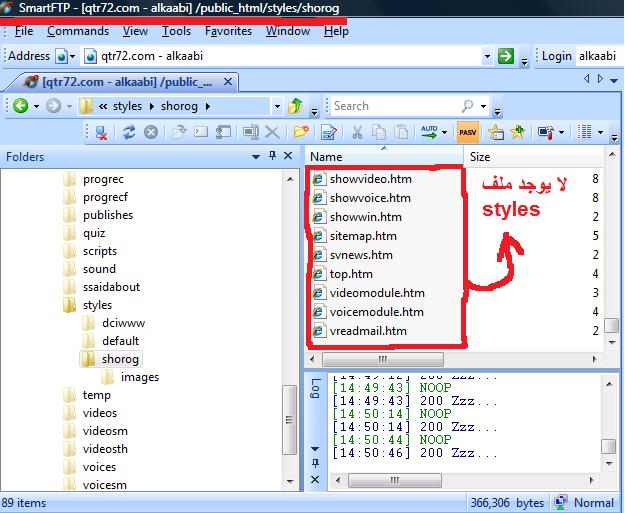Open the Commands menu
Viewport: 625px width, 513px height.
coord(78,31)
